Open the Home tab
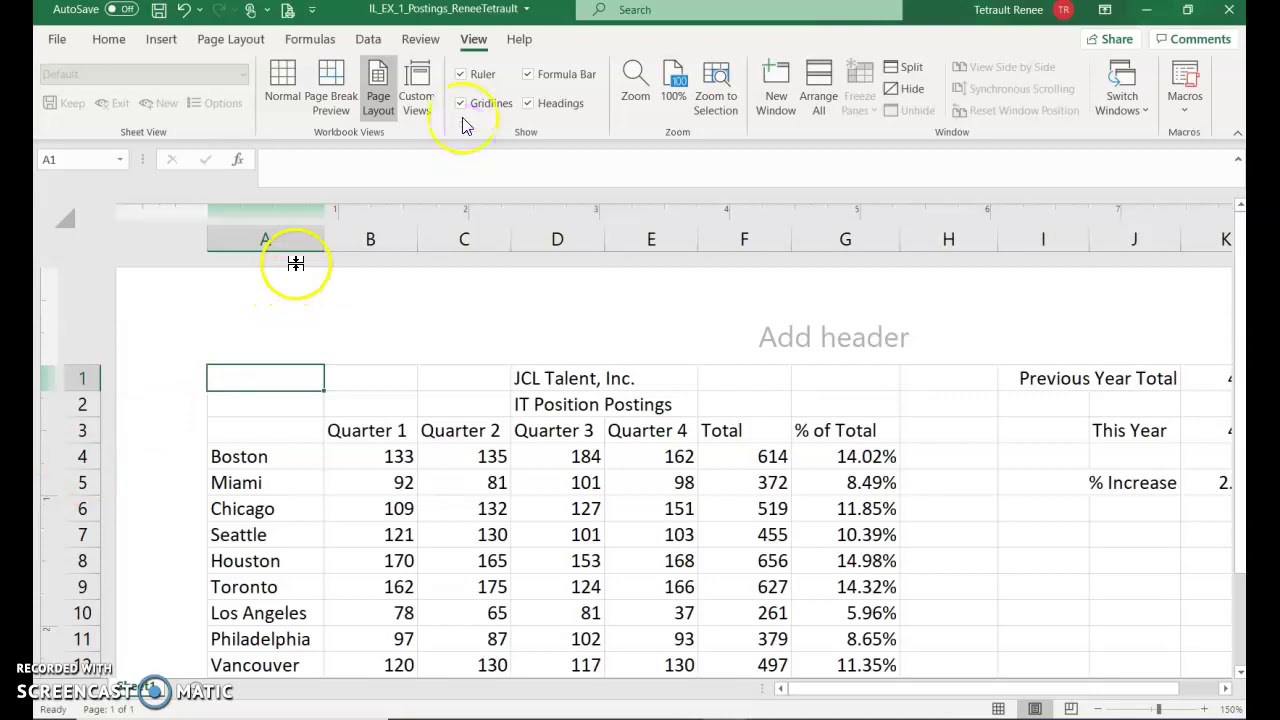The image size is (1280, 720). click(x=109, y=39)
